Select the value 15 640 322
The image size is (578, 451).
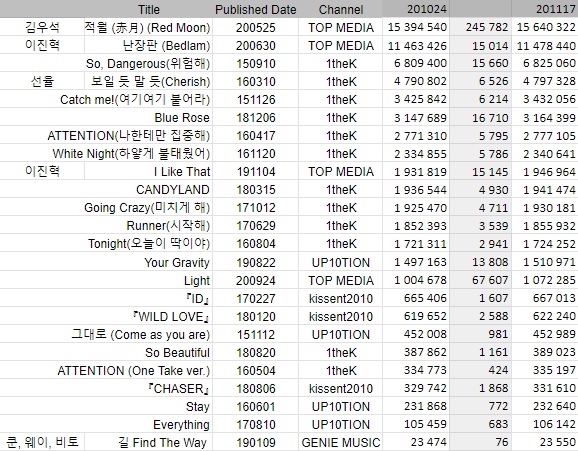pos(545,27)
